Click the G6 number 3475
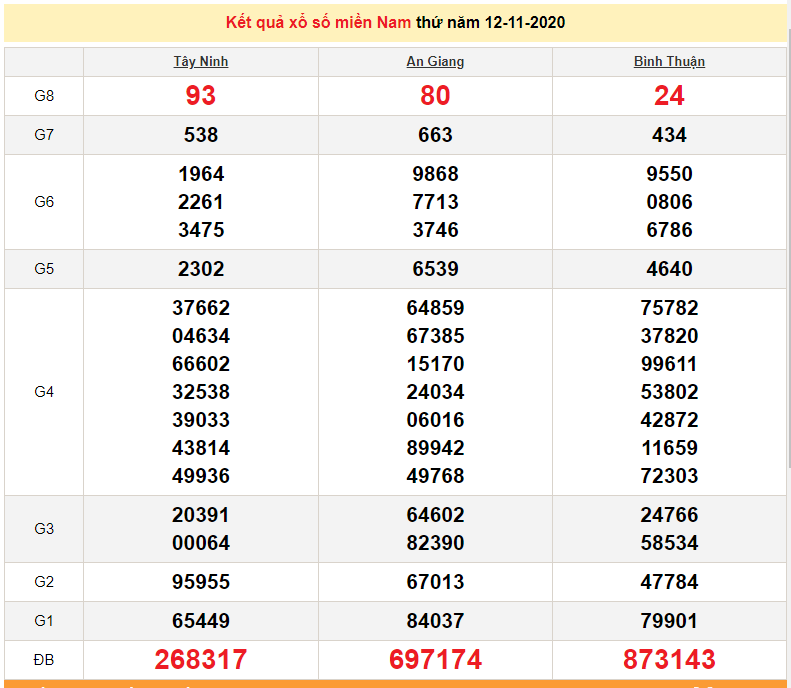Image resolution: width=791 pixels, height=688 pixels. point(201,230)
